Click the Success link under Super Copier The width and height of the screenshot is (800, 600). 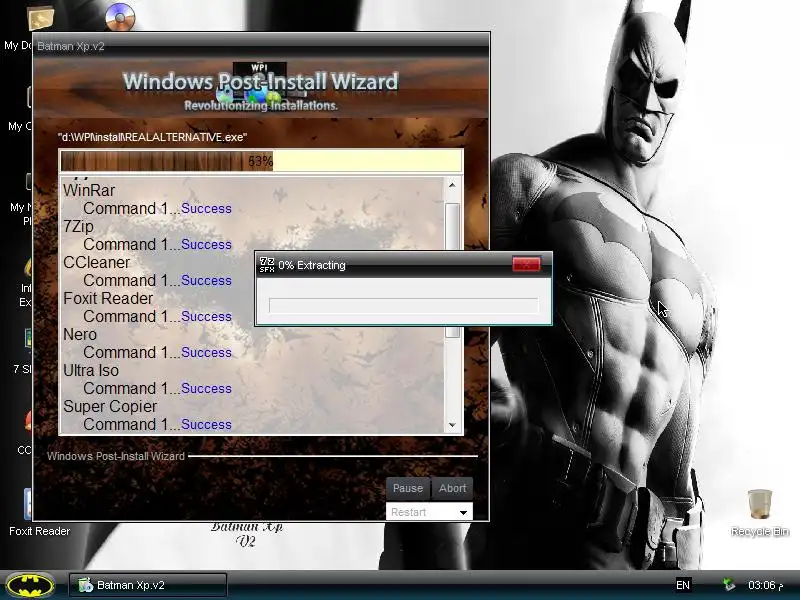(206, 424)
